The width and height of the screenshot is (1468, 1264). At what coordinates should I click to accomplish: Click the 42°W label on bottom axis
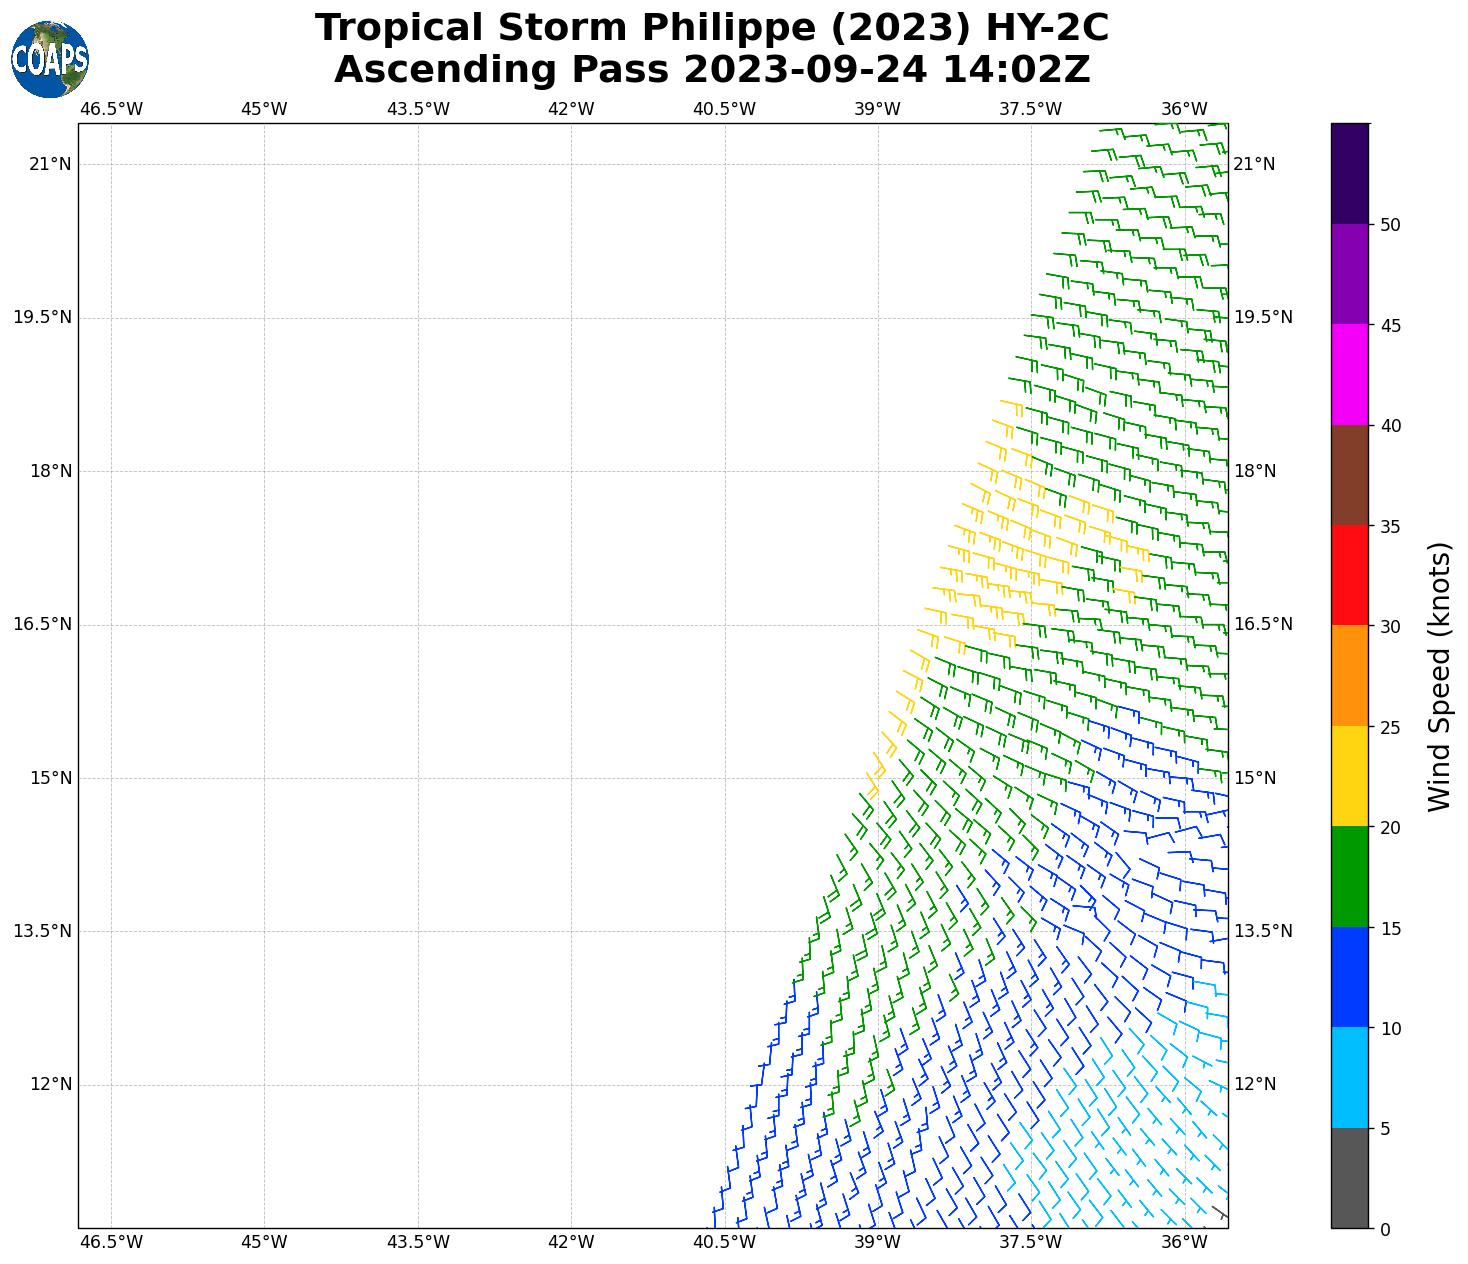tap(571, 1242)
